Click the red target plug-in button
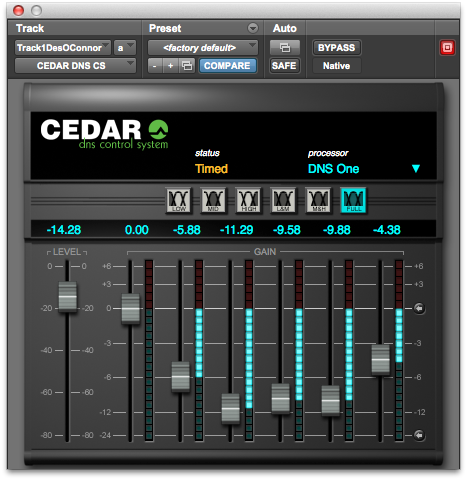Screen dimensions: 467x480 coord(447,48)
